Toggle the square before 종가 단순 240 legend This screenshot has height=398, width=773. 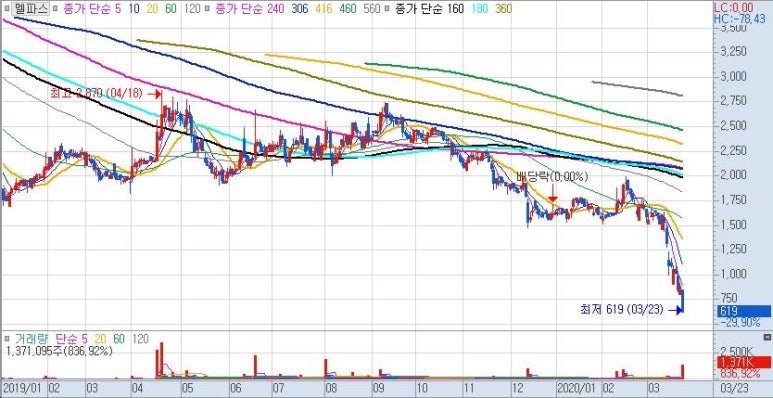coord(208,9)
